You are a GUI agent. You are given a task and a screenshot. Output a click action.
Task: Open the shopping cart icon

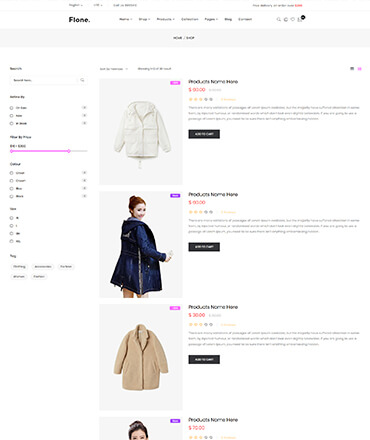[x=300, y=19]
